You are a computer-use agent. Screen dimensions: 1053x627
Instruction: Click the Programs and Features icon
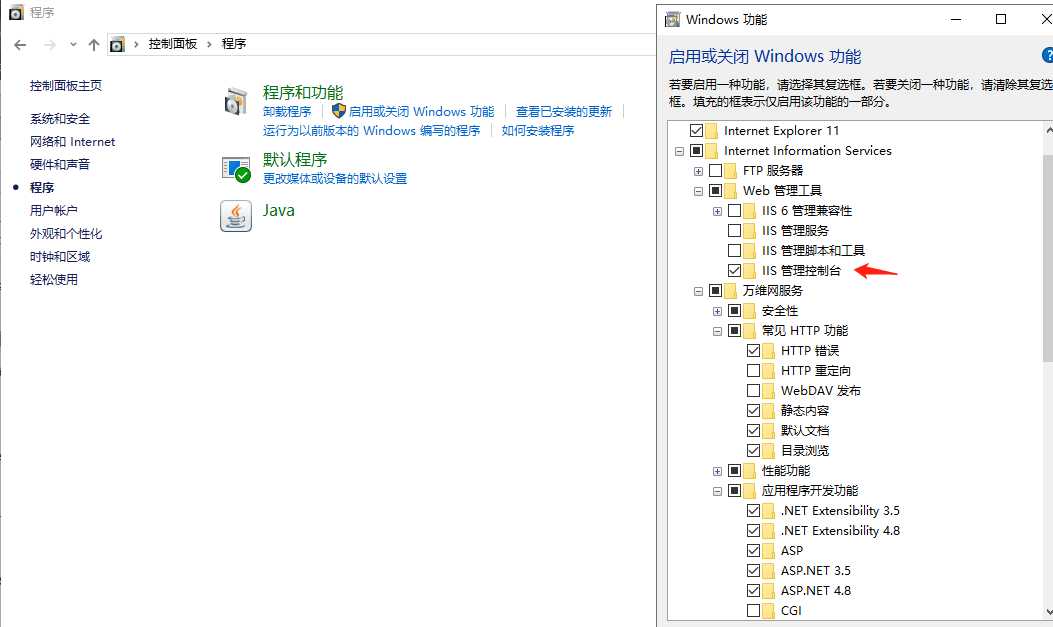click(x=236, y=101)
